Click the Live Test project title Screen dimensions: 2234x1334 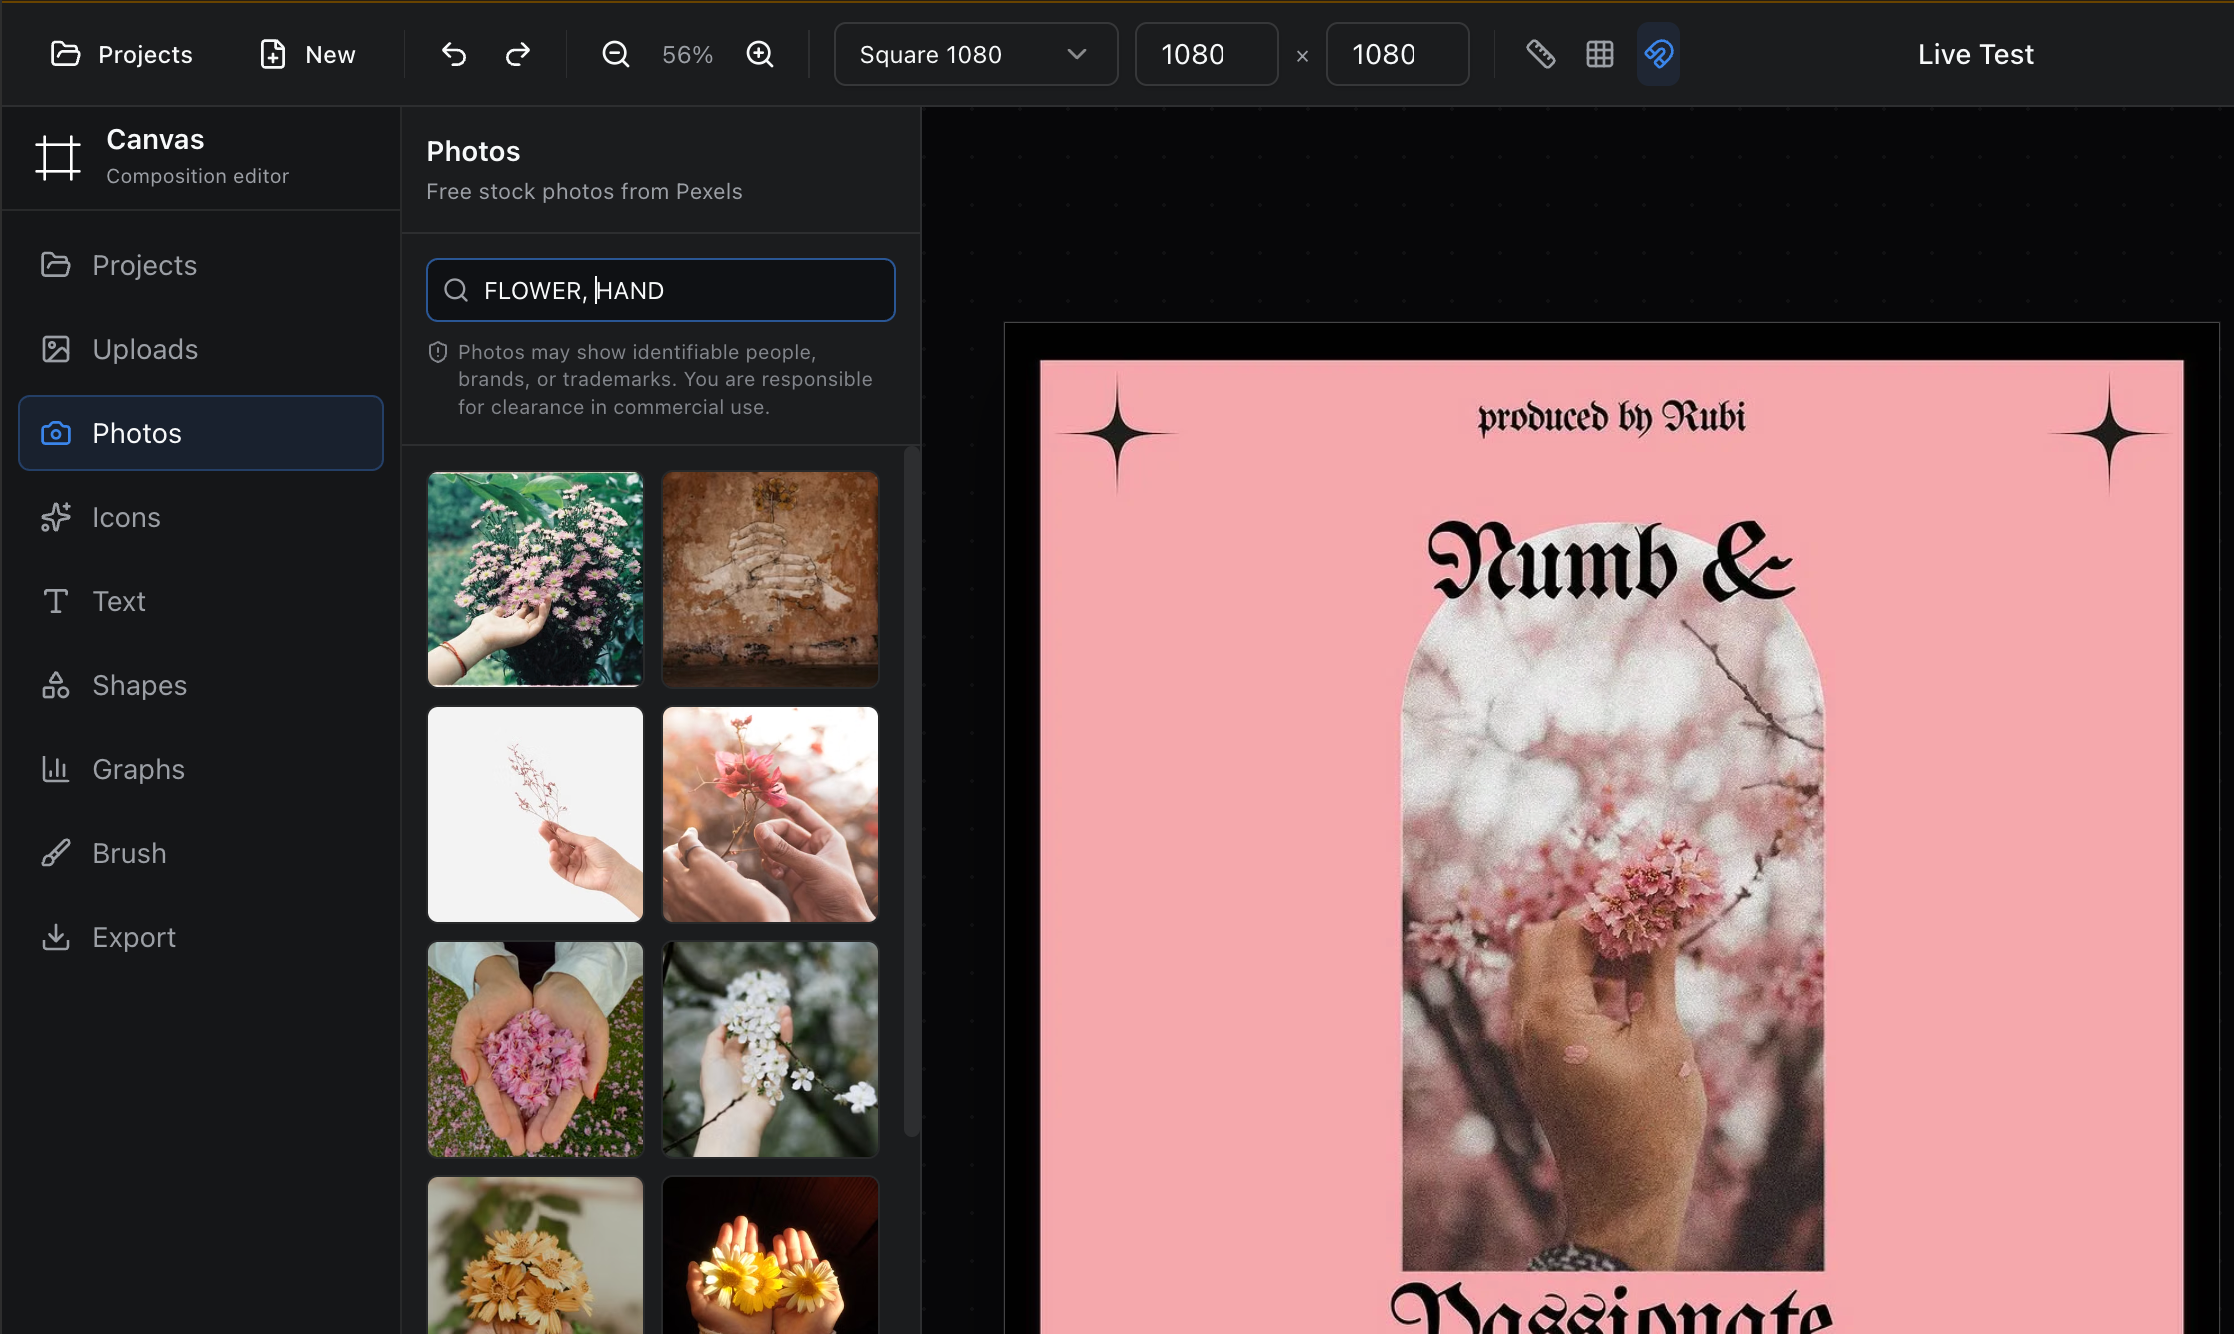click(1975, 54)
